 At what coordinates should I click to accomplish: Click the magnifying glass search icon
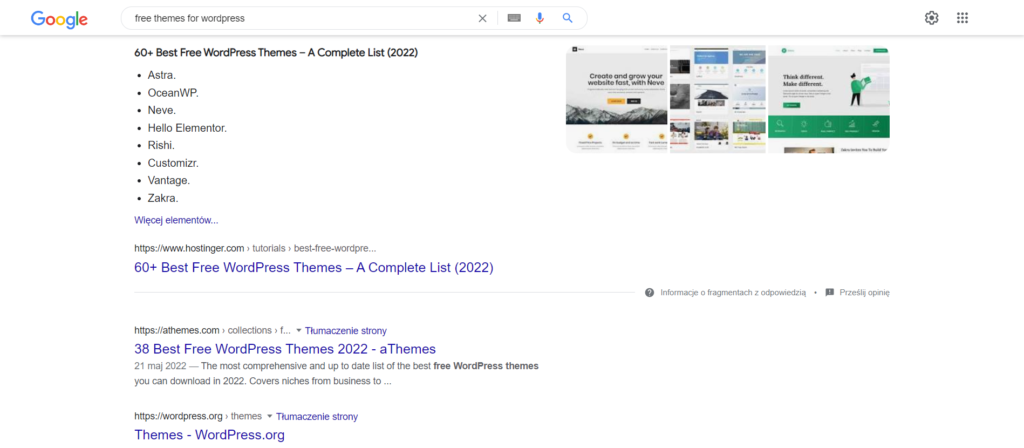(568, 18)
